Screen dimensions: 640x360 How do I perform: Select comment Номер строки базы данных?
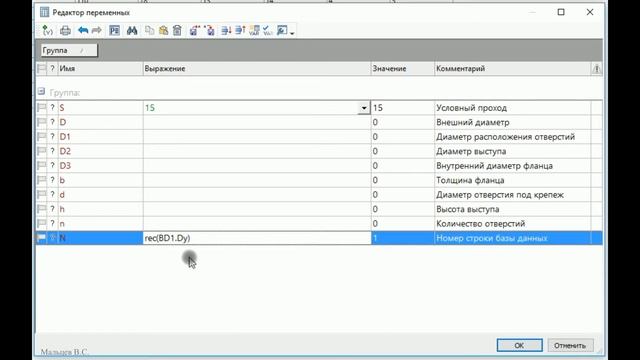[x=491, y=238]
